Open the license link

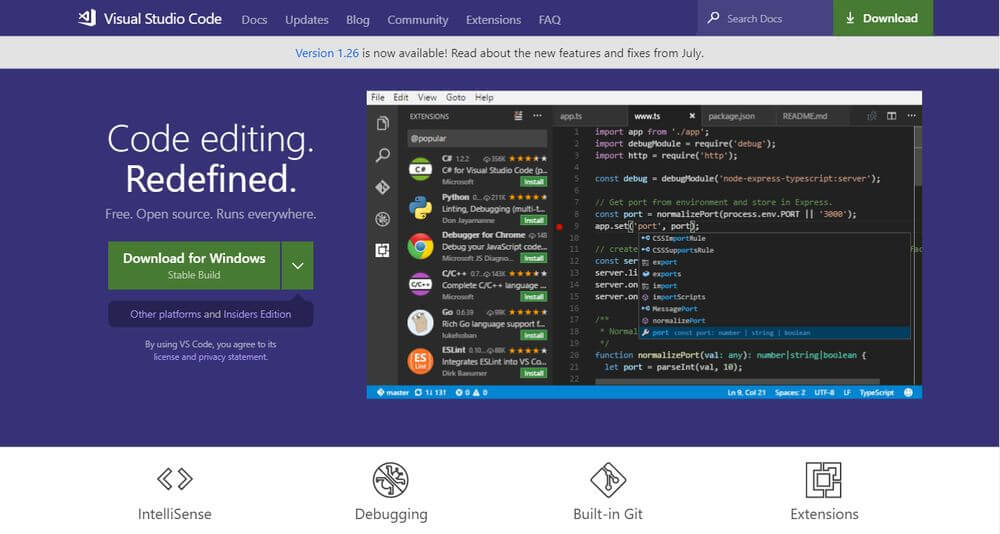coord(166,357)
